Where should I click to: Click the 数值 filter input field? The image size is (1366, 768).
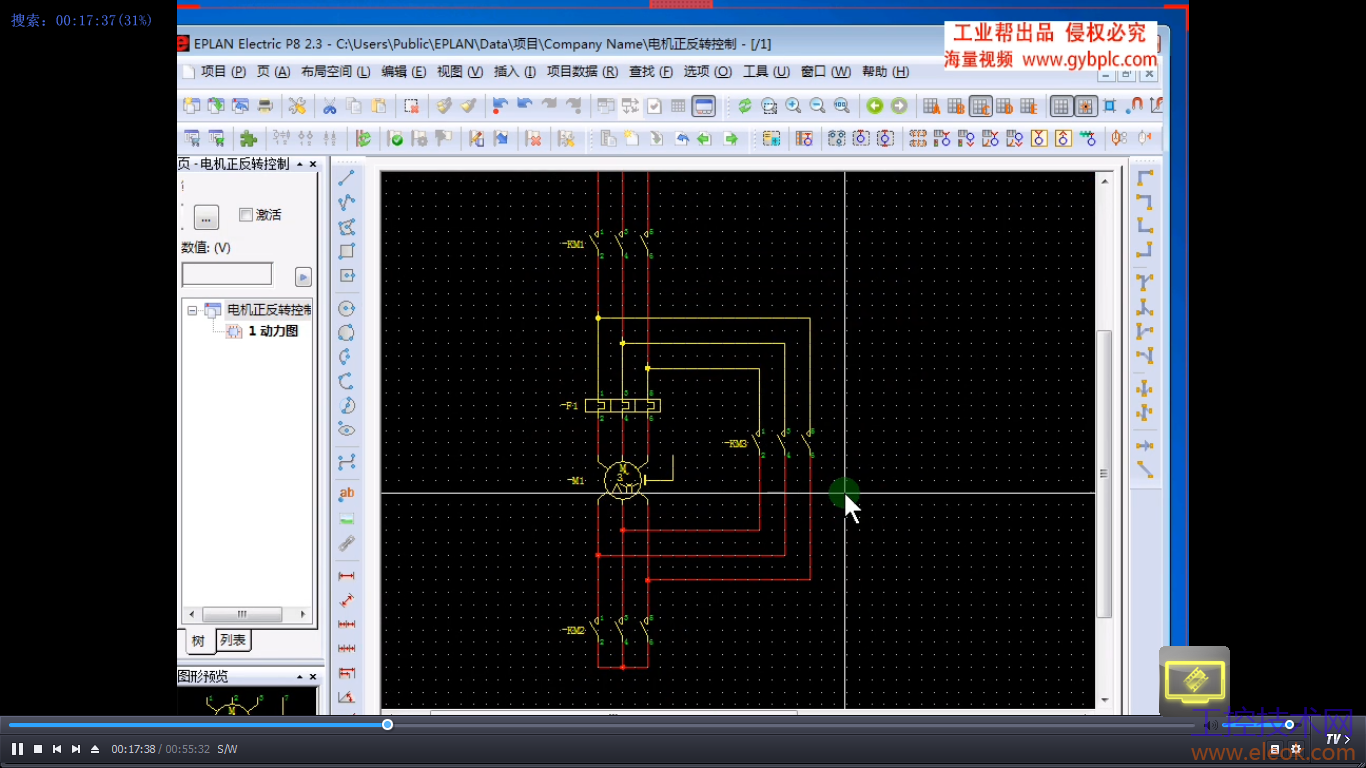tap(227, 274)
